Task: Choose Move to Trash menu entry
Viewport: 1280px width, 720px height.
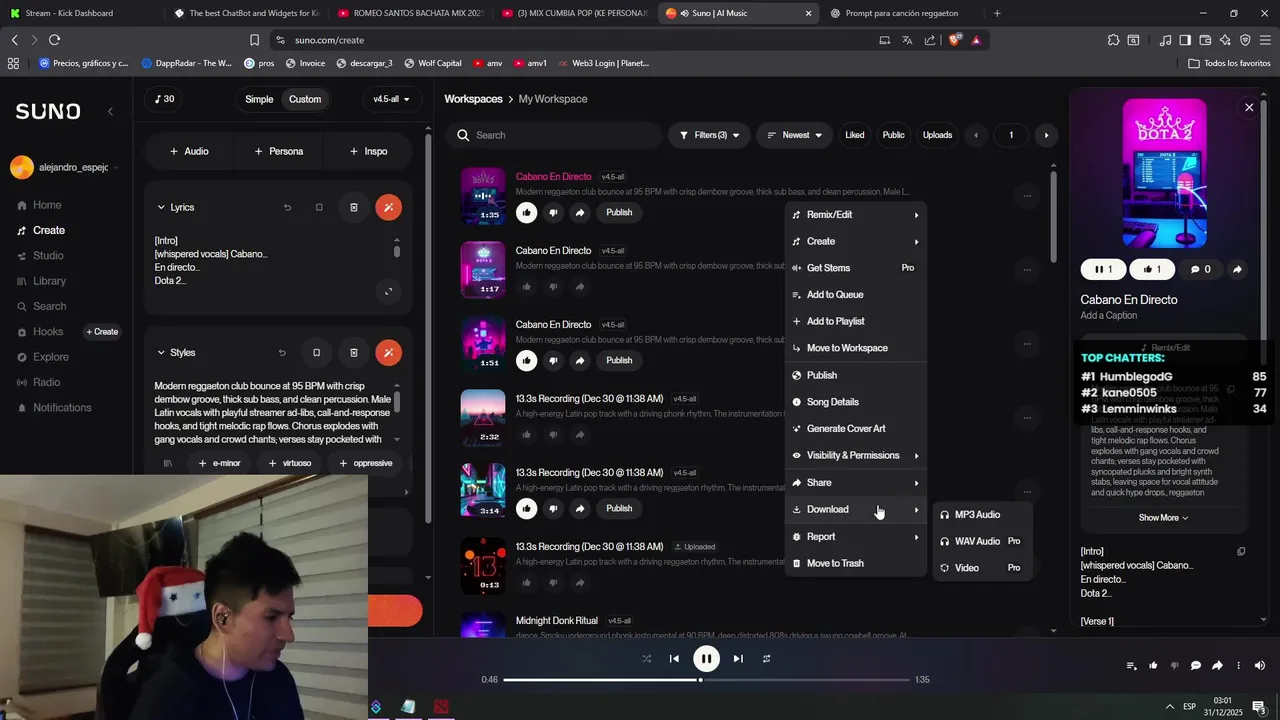Action: (x=855, y=563)
